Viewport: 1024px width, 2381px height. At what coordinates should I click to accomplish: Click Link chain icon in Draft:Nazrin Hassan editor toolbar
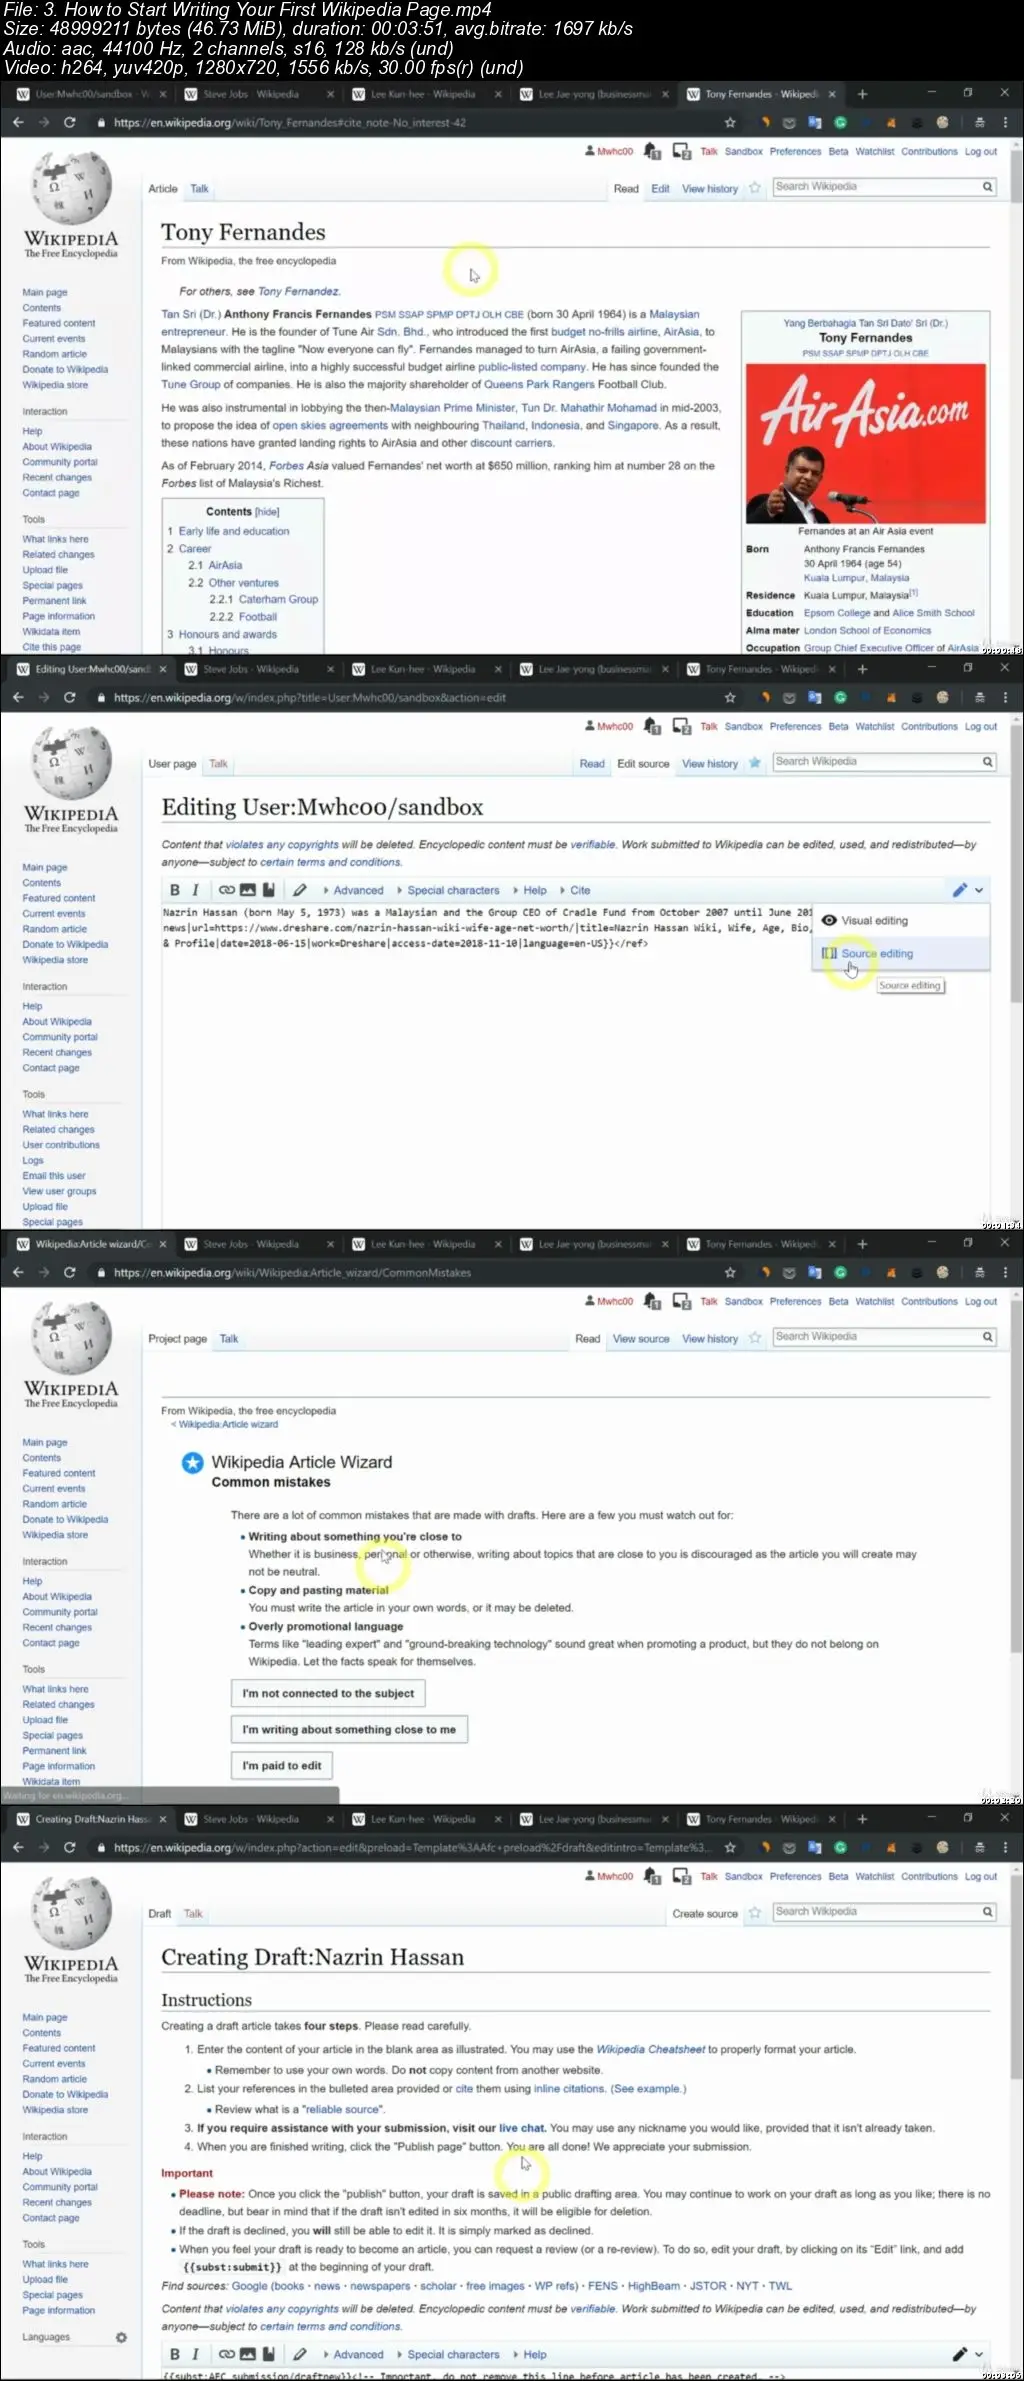[x=227, y=2354]
